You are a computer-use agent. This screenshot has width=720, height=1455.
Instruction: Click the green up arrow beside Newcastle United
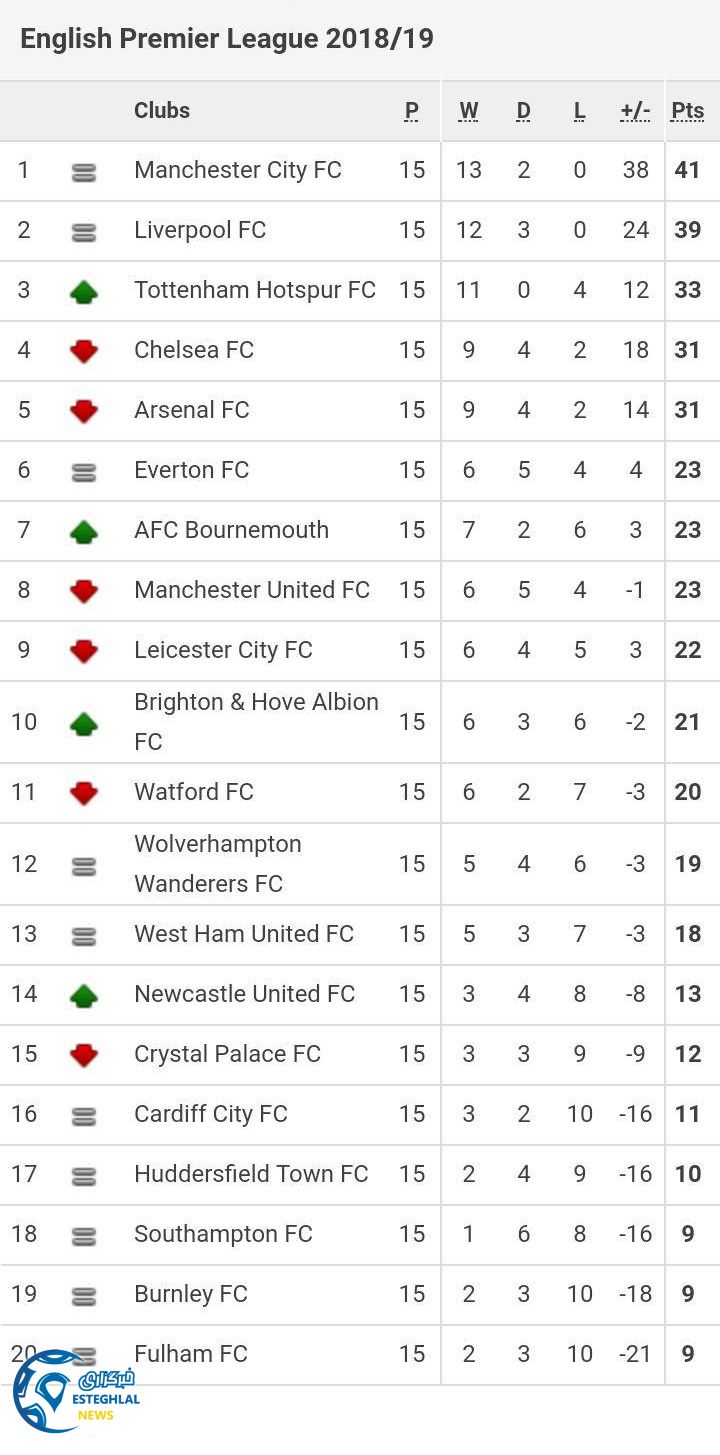(84, 995)
